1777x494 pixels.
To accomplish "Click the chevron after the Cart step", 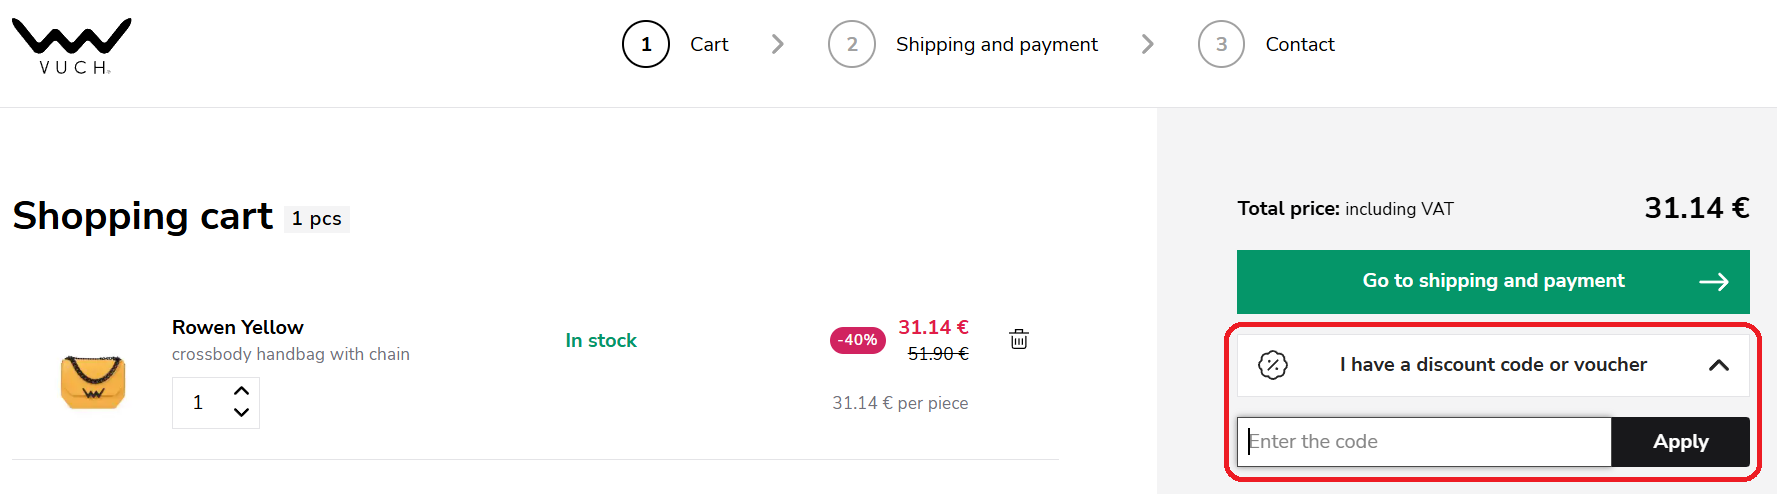I will tap(778, 44).
